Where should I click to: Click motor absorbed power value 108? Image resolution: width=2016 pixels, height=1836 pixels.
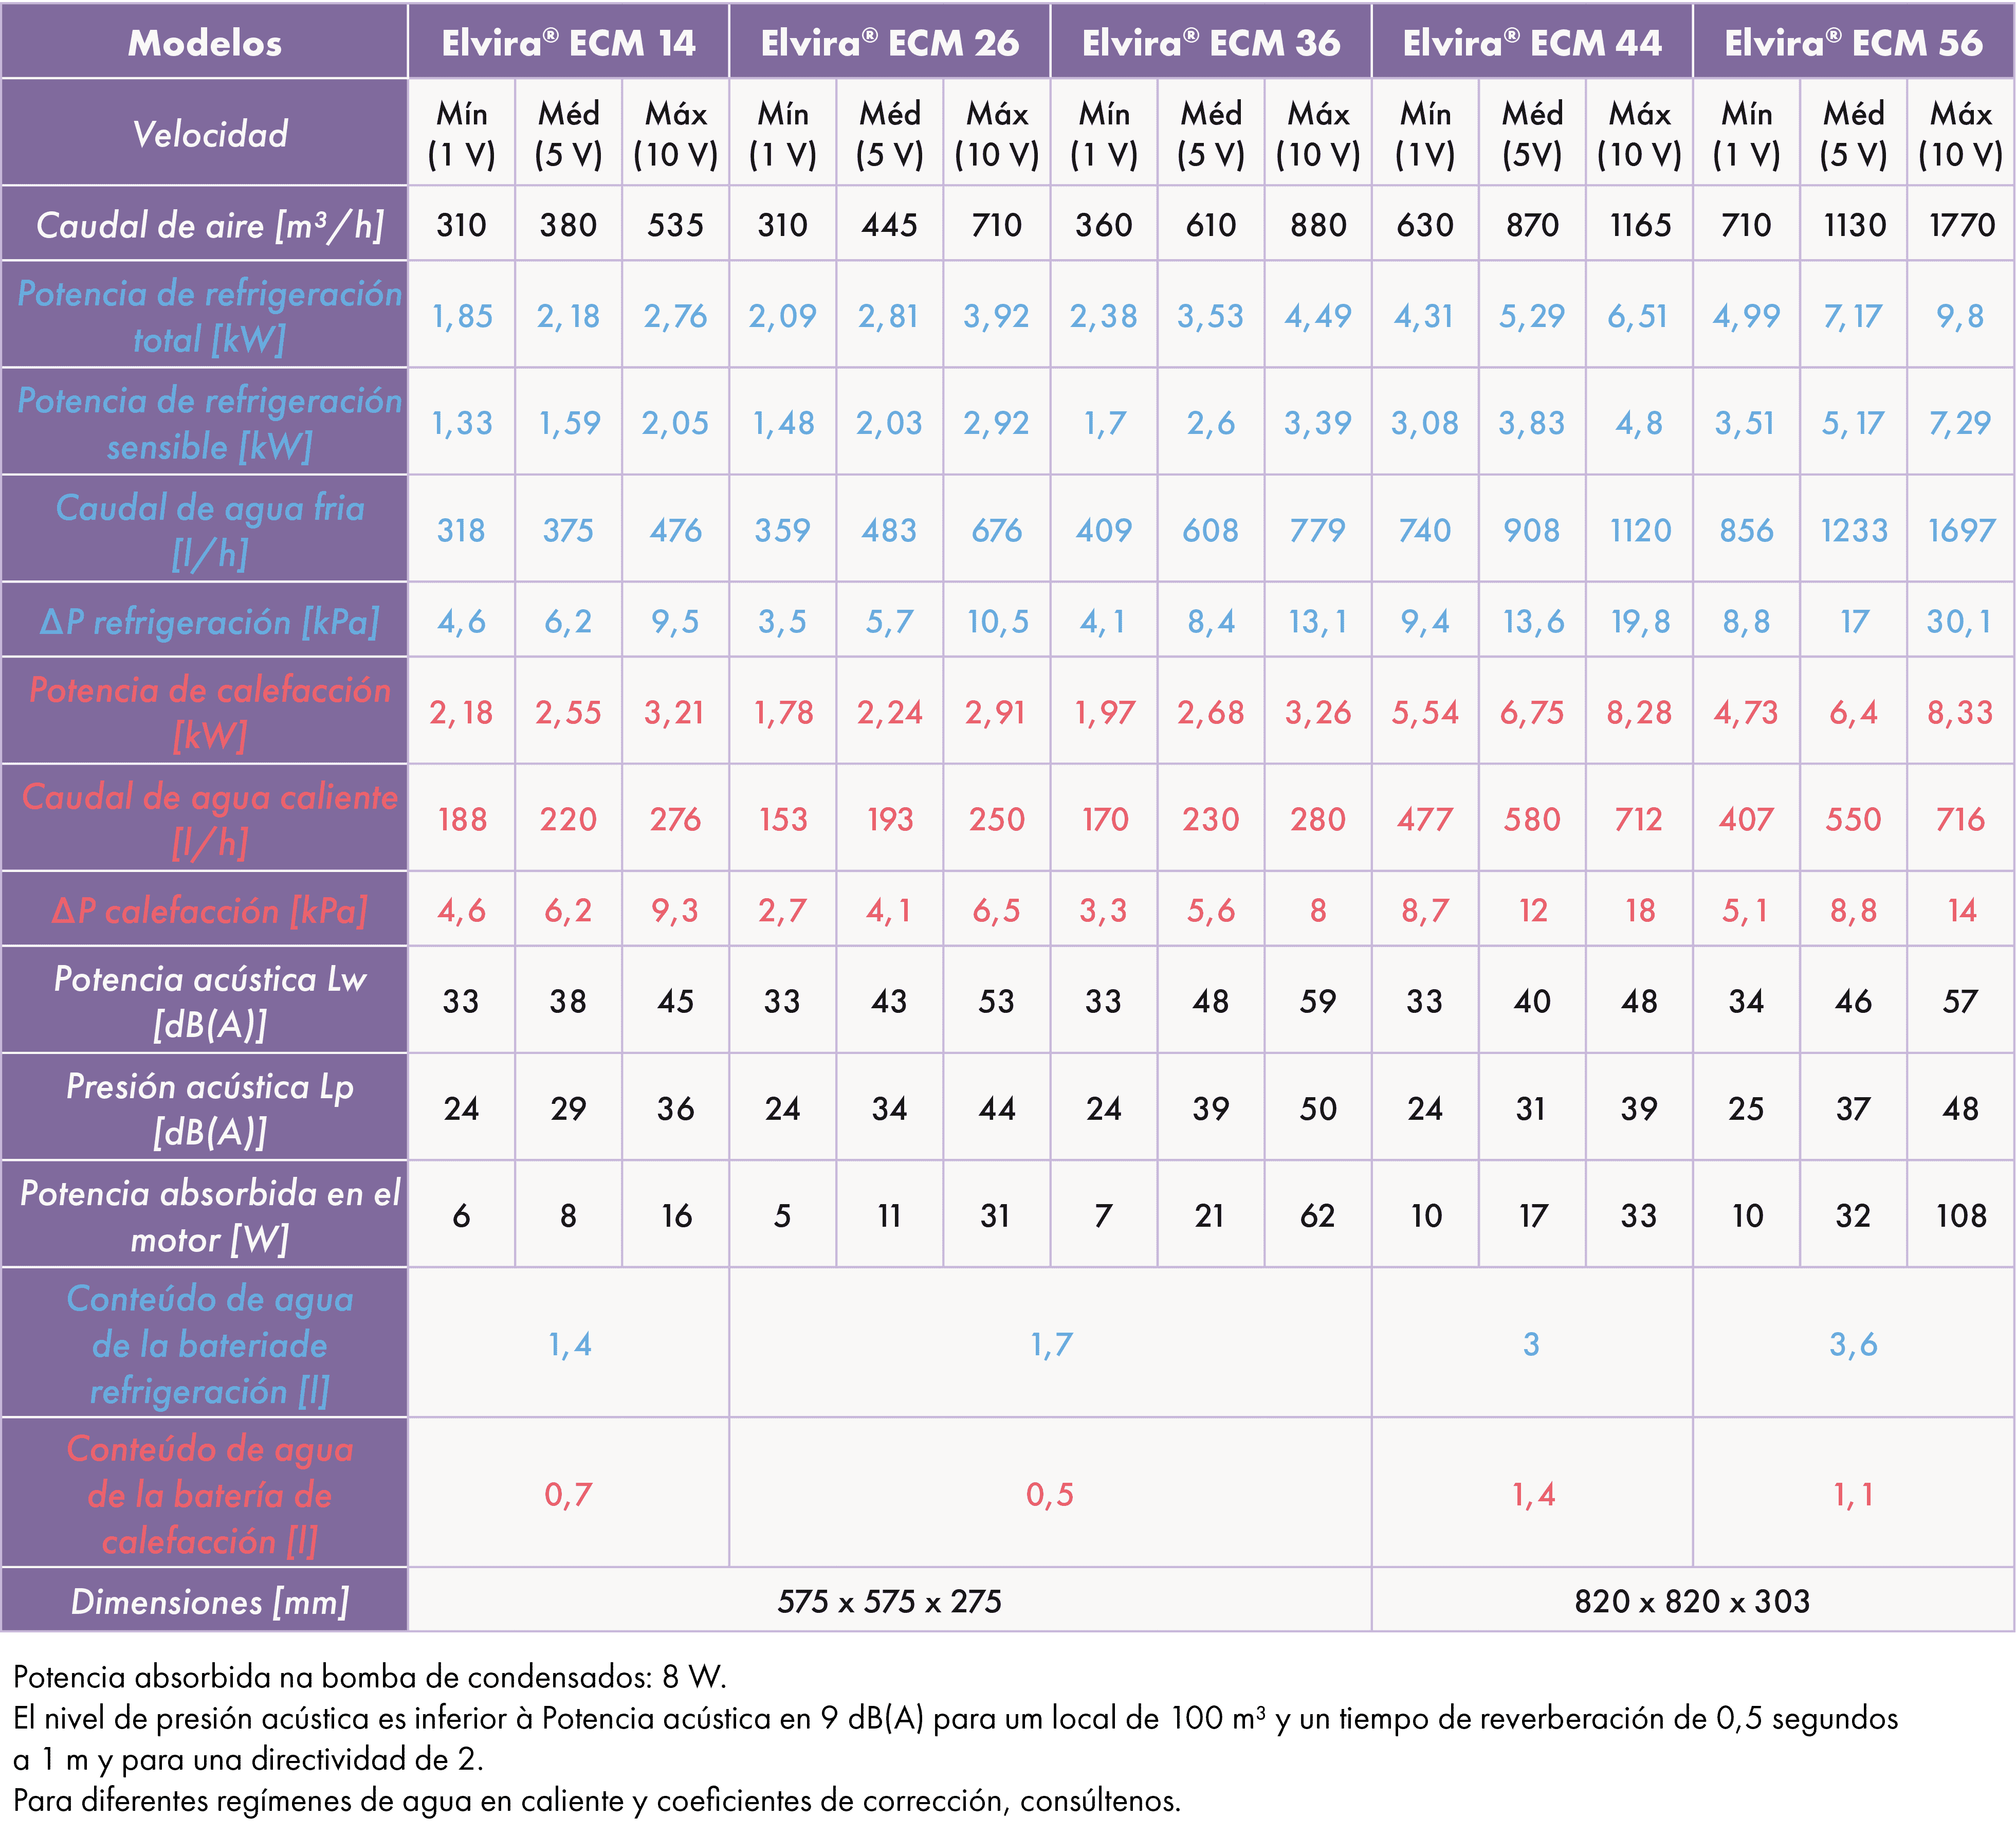1961,1215
